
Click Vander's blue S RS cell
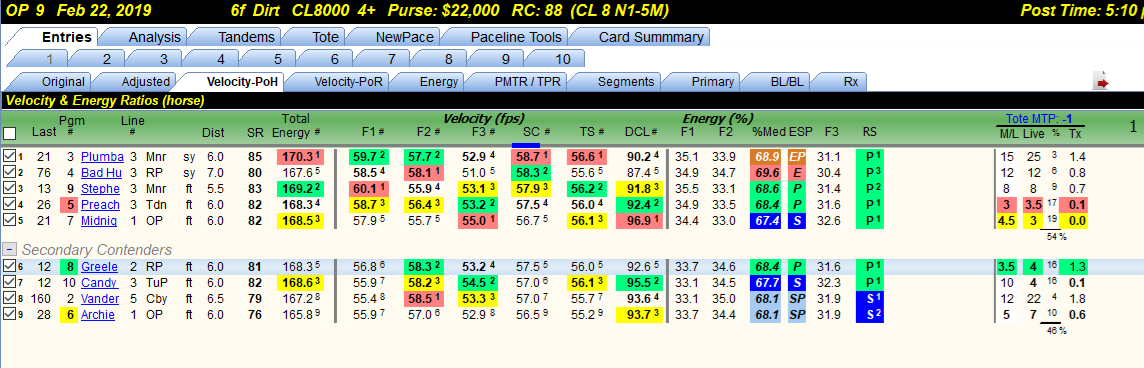(871, 299)
